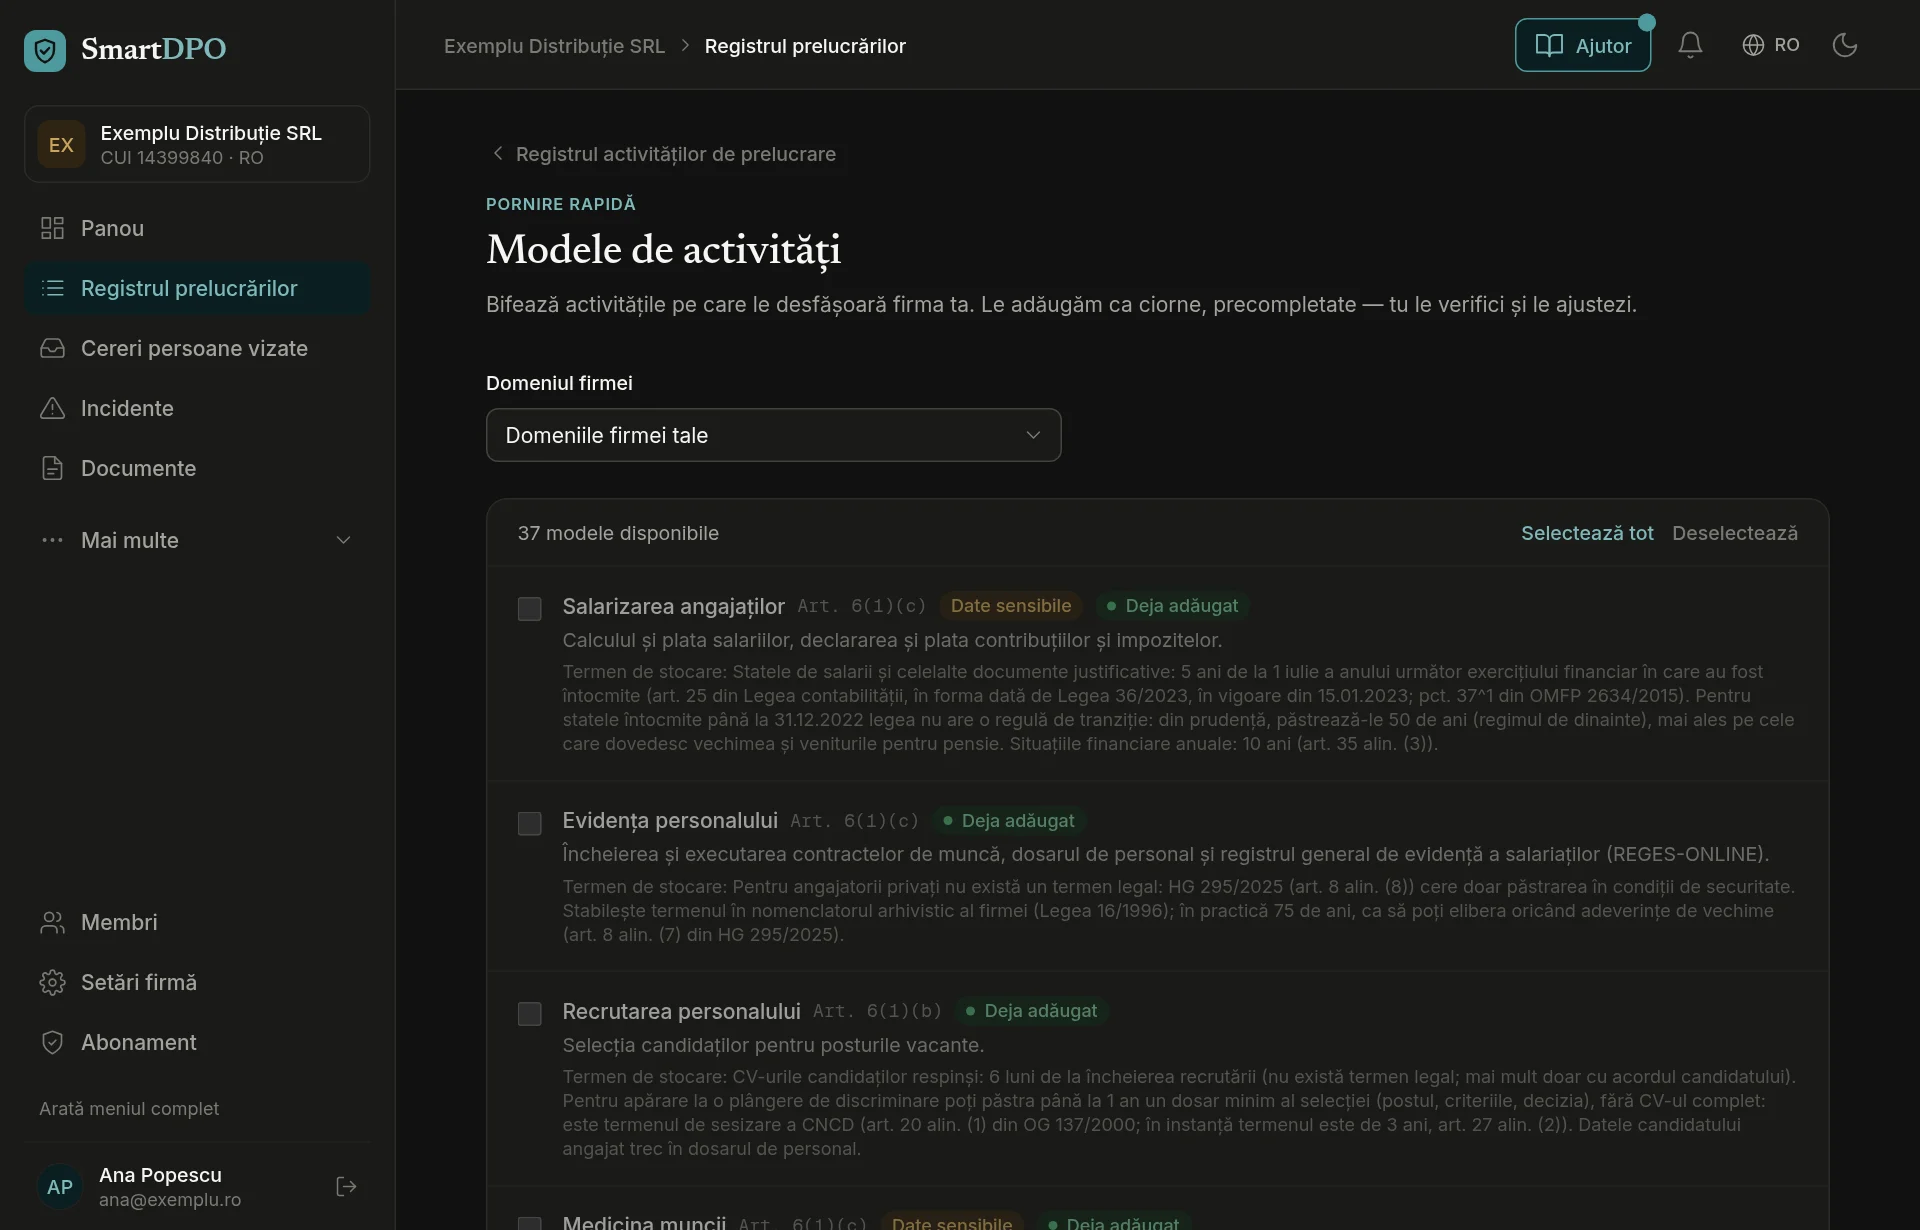Click the Abonament shield icon

pyautogui.click(x=52, y=1042)
